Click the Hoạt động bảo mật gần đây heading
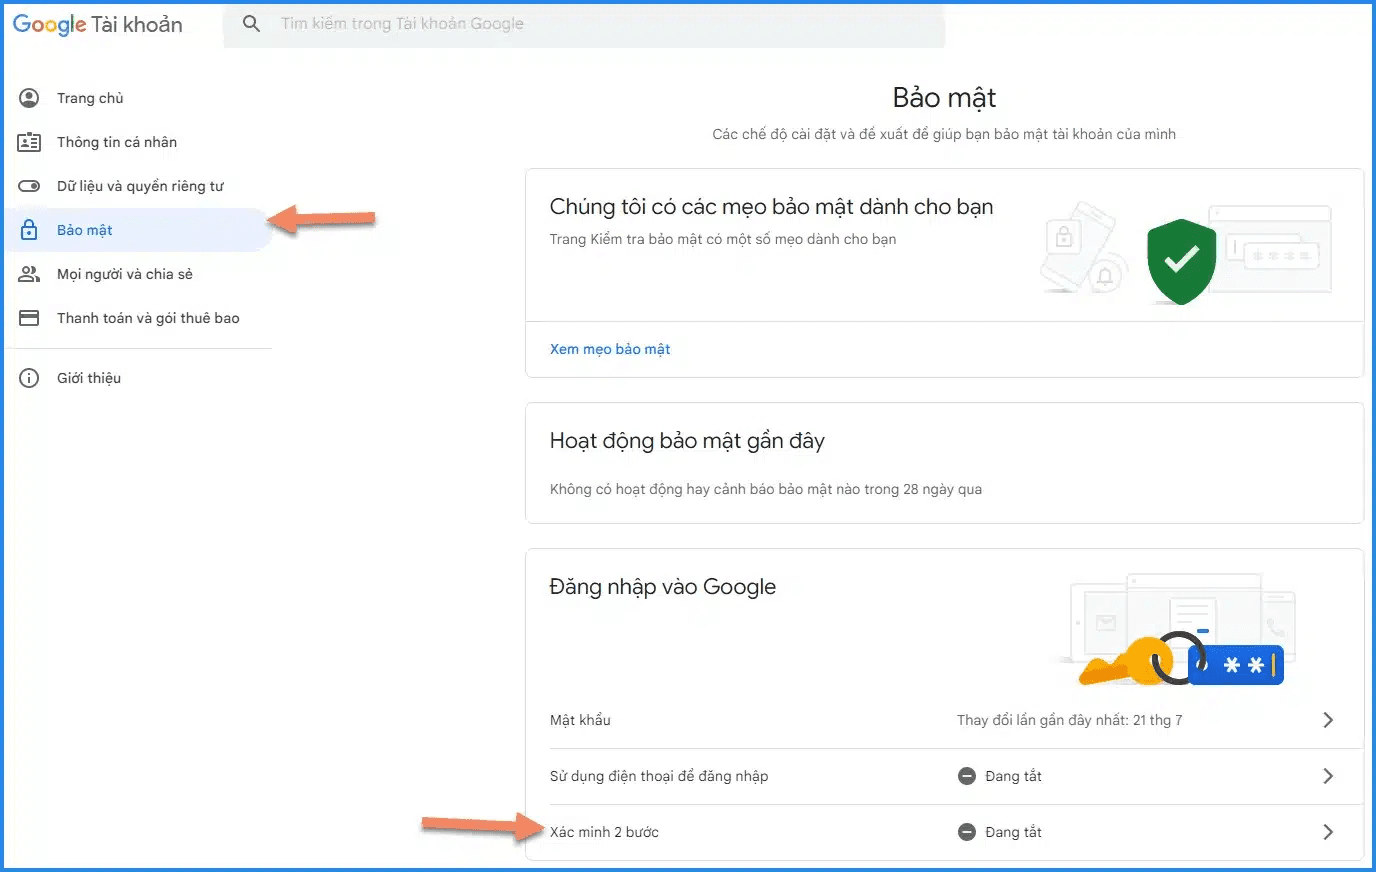Image resolution: width=1376 pixels, height=872 pixels. coord(687,441)
